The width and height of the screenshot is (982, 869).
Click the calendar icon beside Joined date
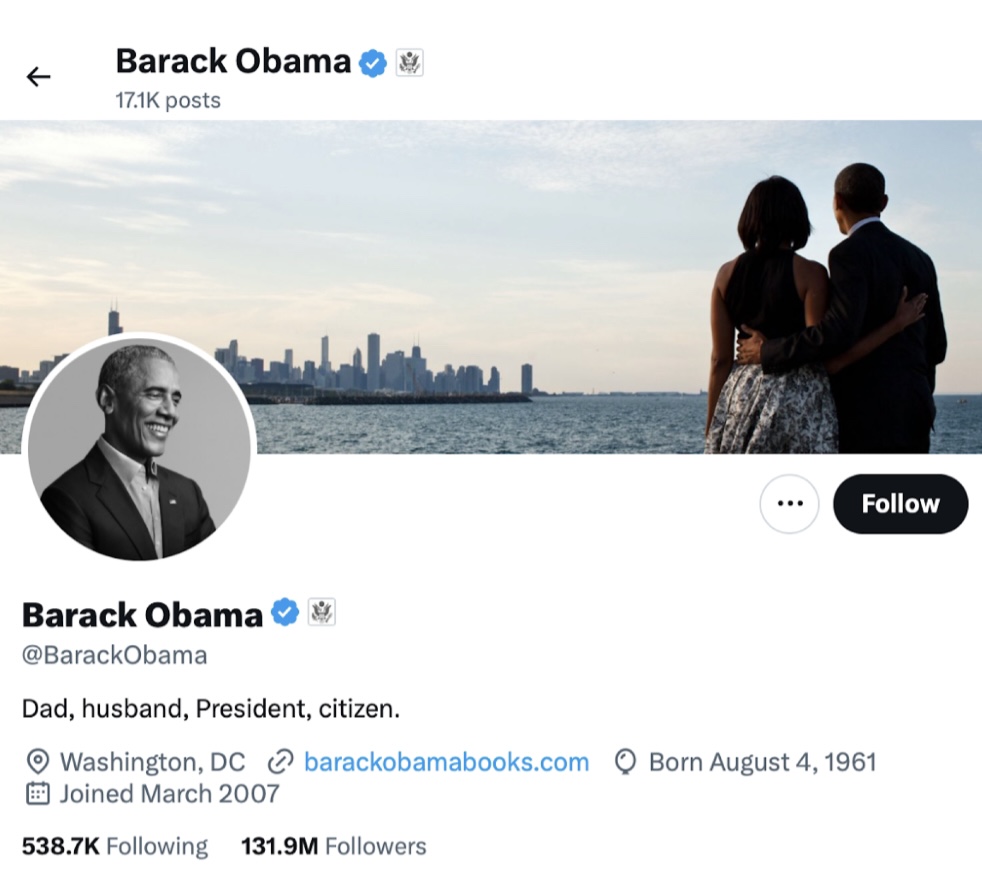point(36,794)
